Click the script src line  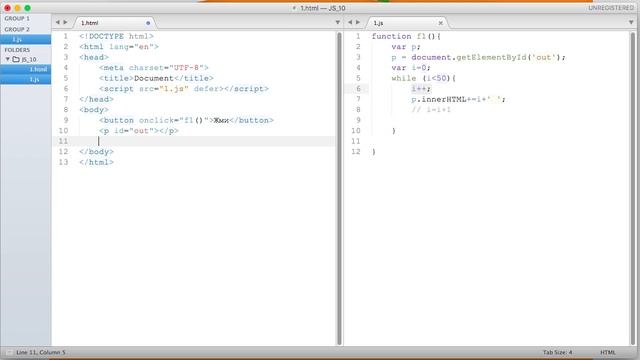click(x=184, y=89)
